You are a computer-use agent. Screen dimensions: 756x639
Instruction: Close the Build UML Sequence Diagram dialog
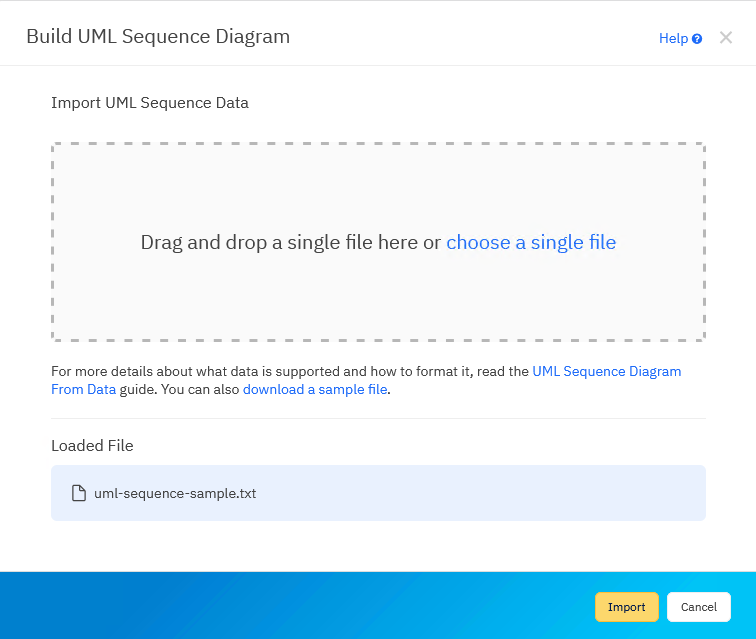coord(726,38)
